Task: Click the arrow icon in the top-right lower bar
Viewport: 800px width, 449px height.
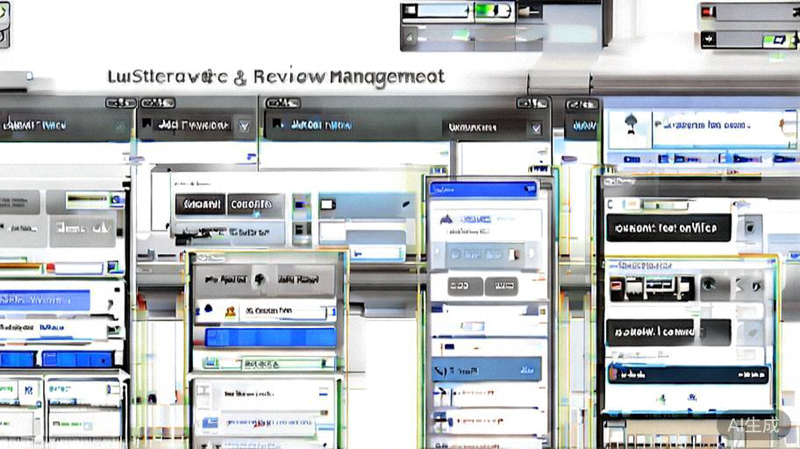Action: (x=708, y=40)
